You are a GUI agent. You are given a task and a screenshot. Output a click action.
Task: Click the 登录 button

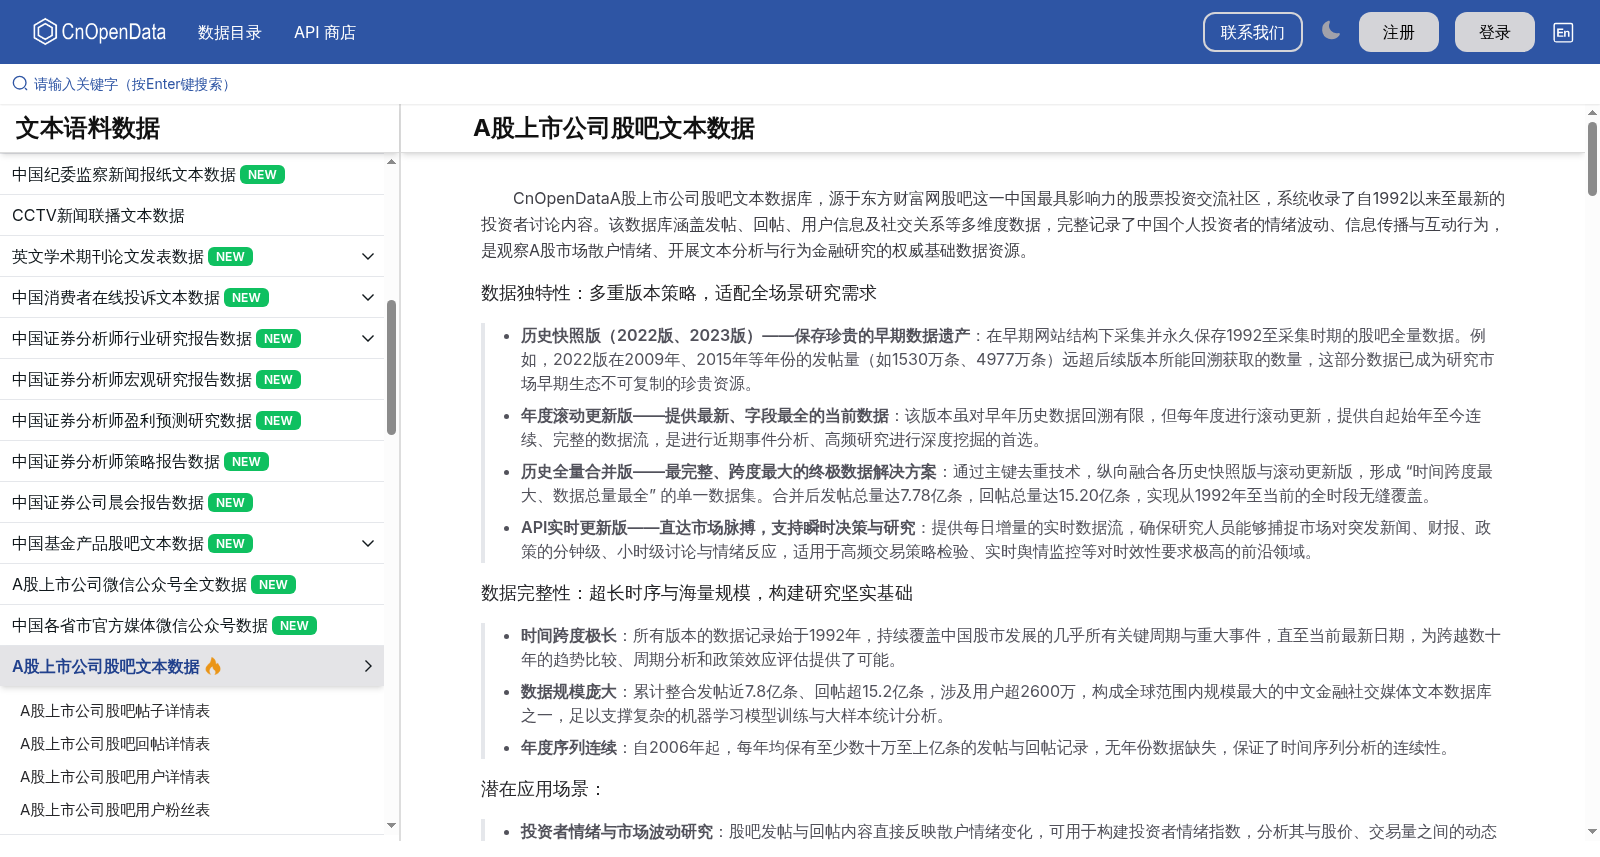(1494, 32)
